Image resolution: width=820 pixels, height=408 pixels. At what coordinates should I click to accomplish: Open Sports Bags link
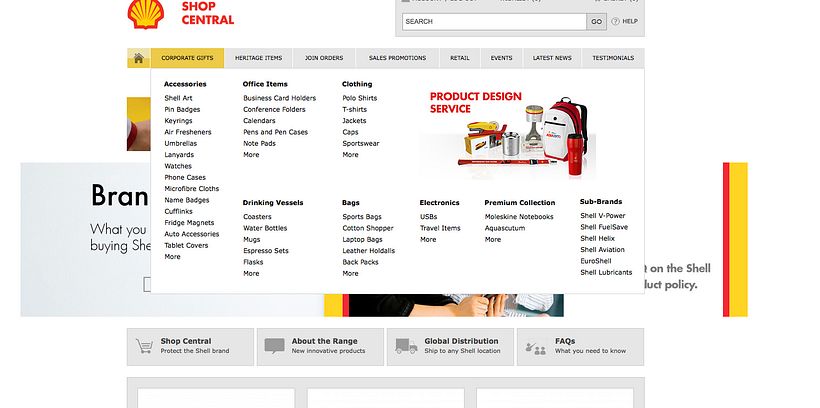[x=362, y=217]
